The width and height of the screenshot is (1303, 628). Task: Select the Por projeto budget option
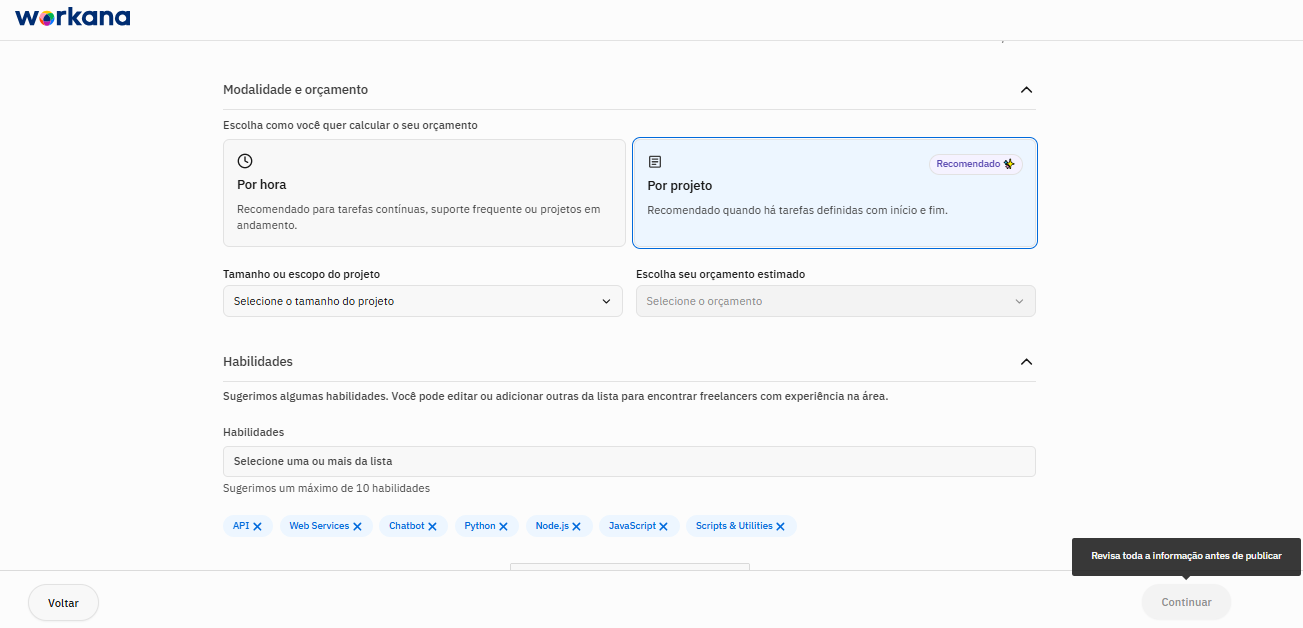835,193
